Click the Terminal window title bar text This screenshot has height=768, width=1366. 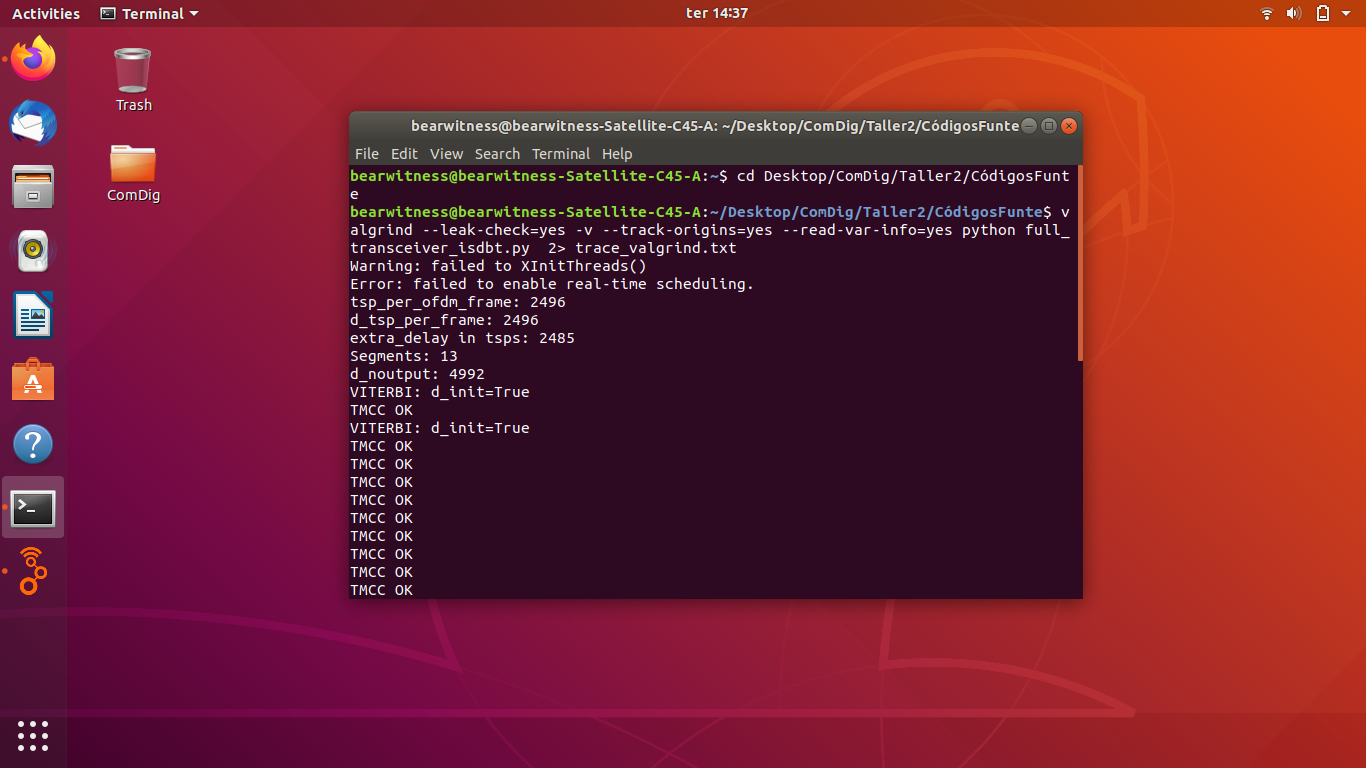(715, 126)
